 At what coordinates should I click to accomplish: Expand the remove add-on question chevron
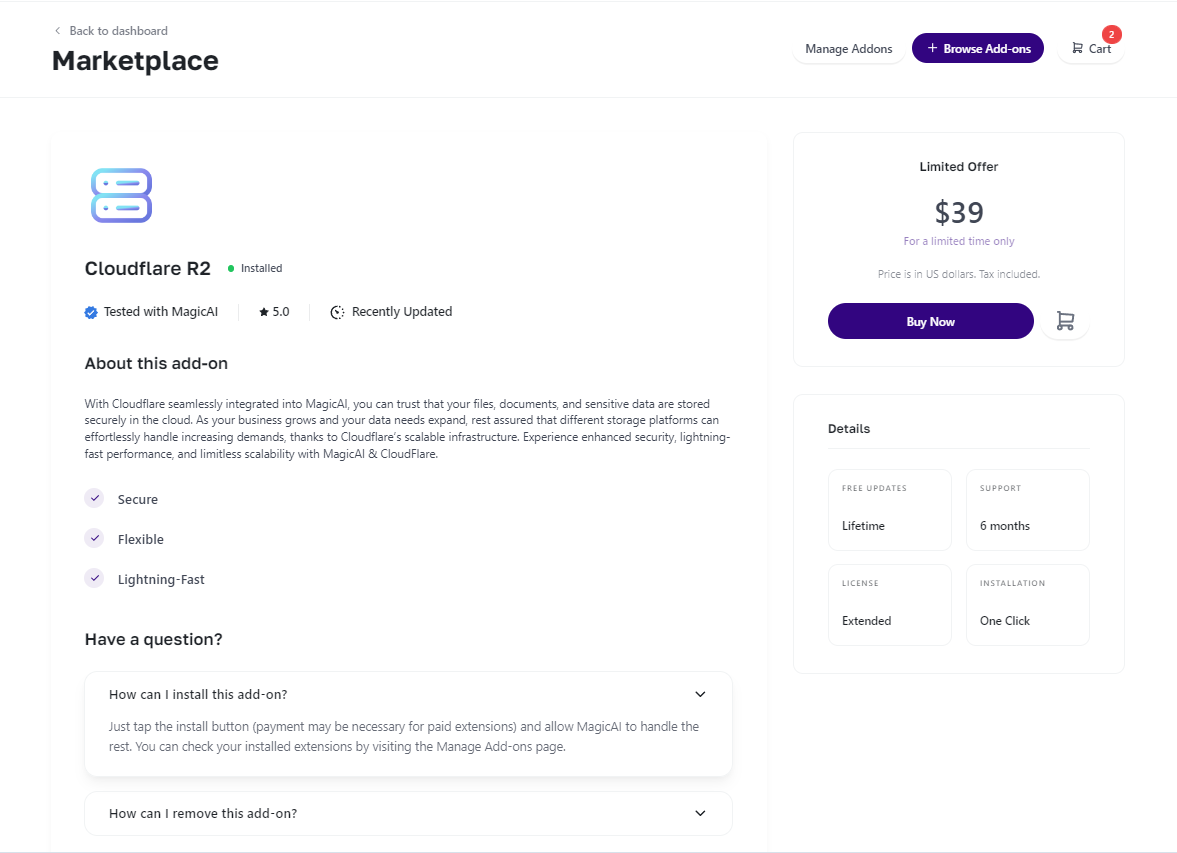[700, 813]
